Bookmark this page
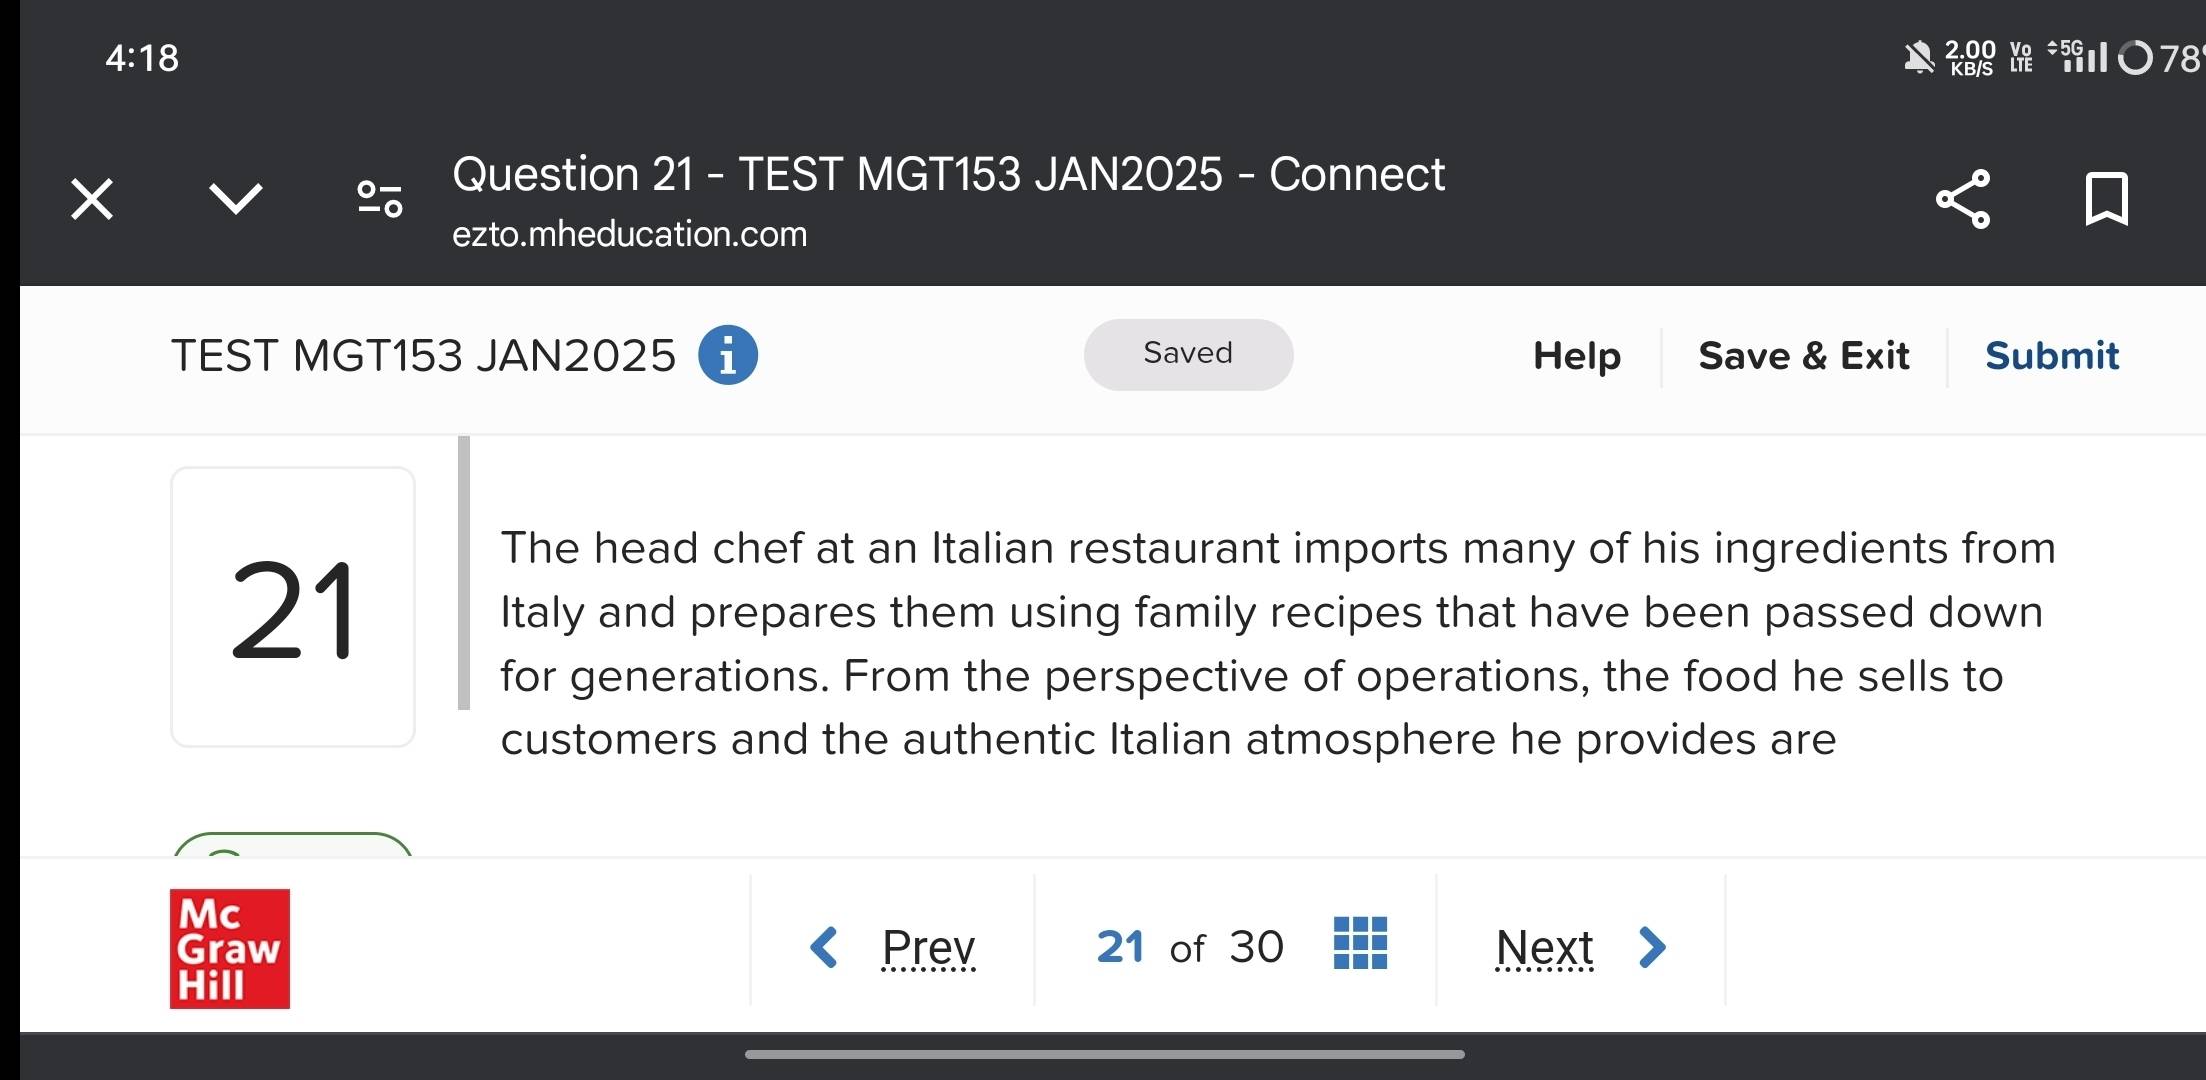Viewport: 2206px width, 1080px height. pyautogui.click(x=2106, y=200)
